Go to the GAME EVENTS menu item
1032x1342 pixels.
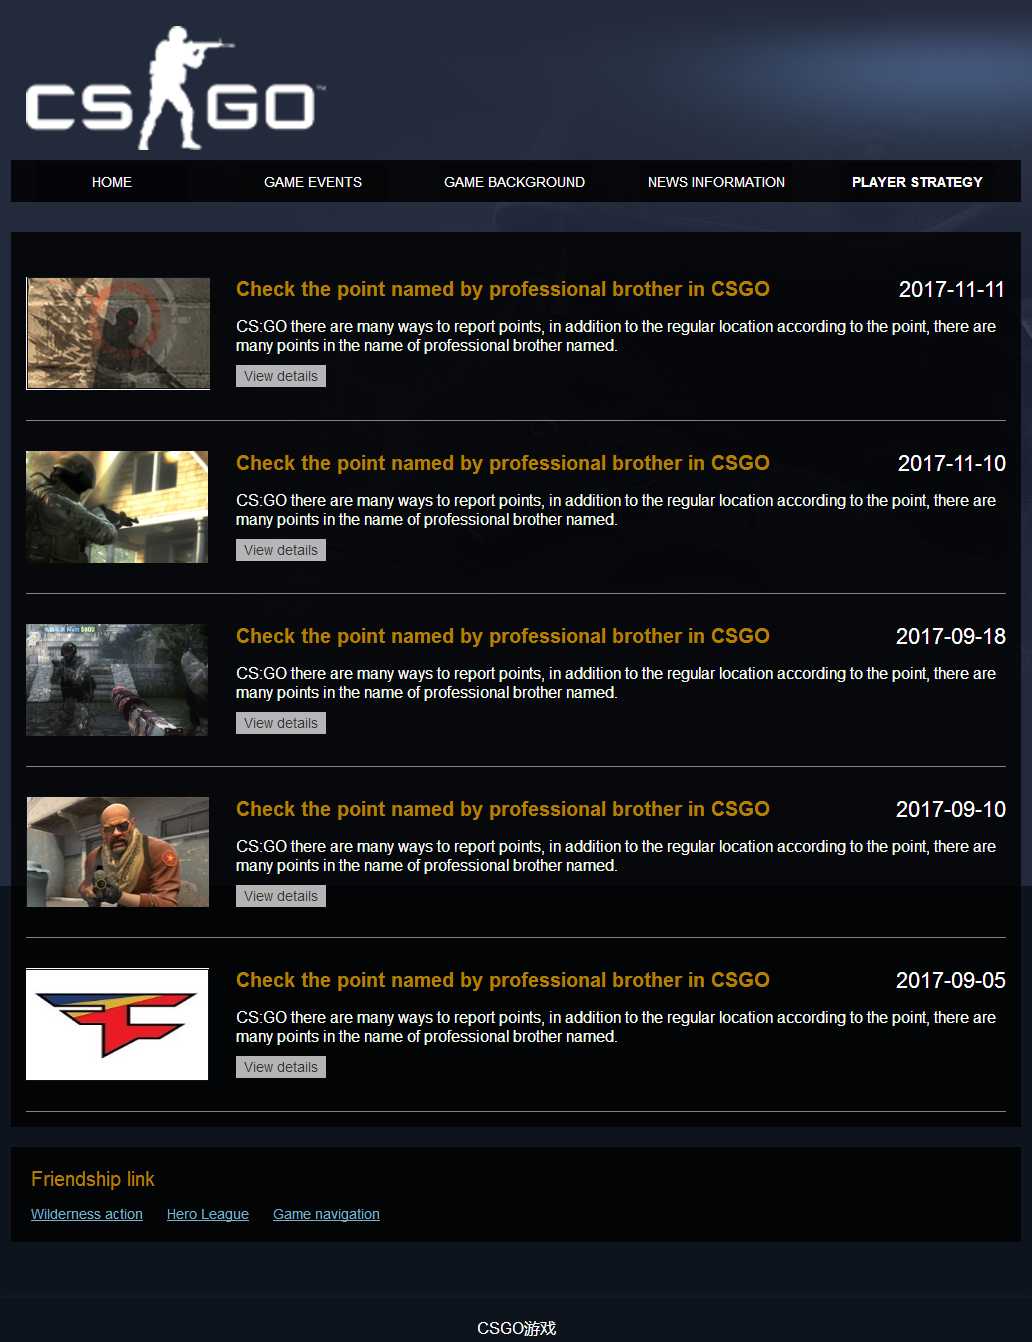click(313, 182)
